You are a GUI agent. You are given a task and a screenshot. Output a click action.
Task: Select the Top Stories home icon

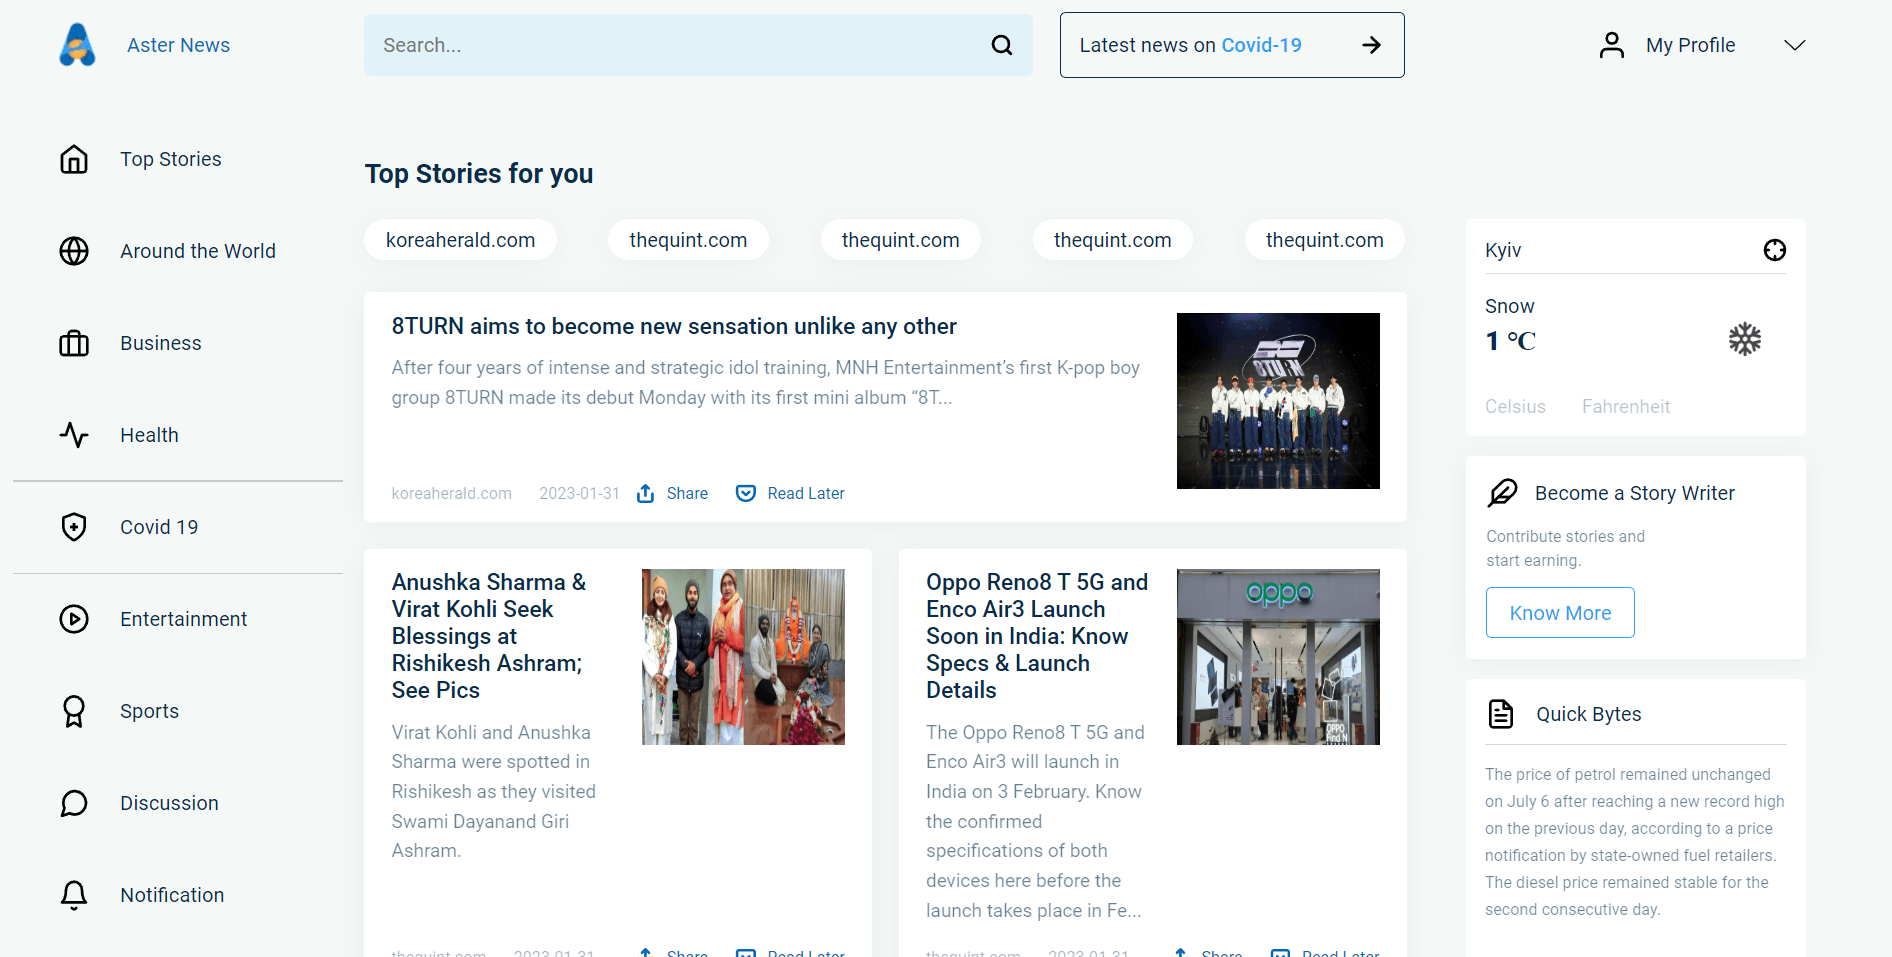coord(74,159)
